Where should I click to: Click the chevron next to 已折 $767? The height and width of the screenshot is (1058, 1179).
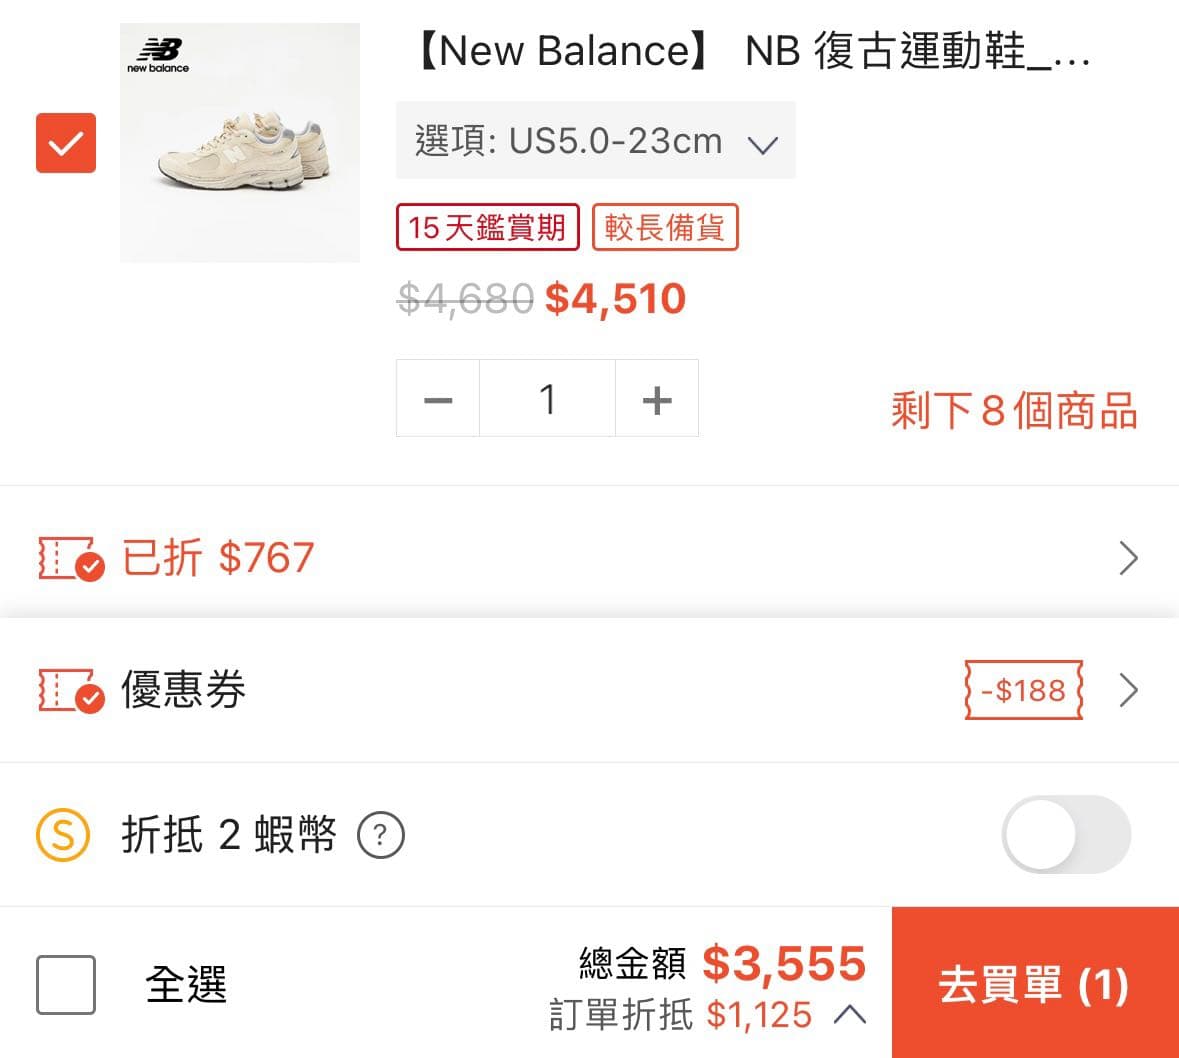click(x=1128, y=558)
